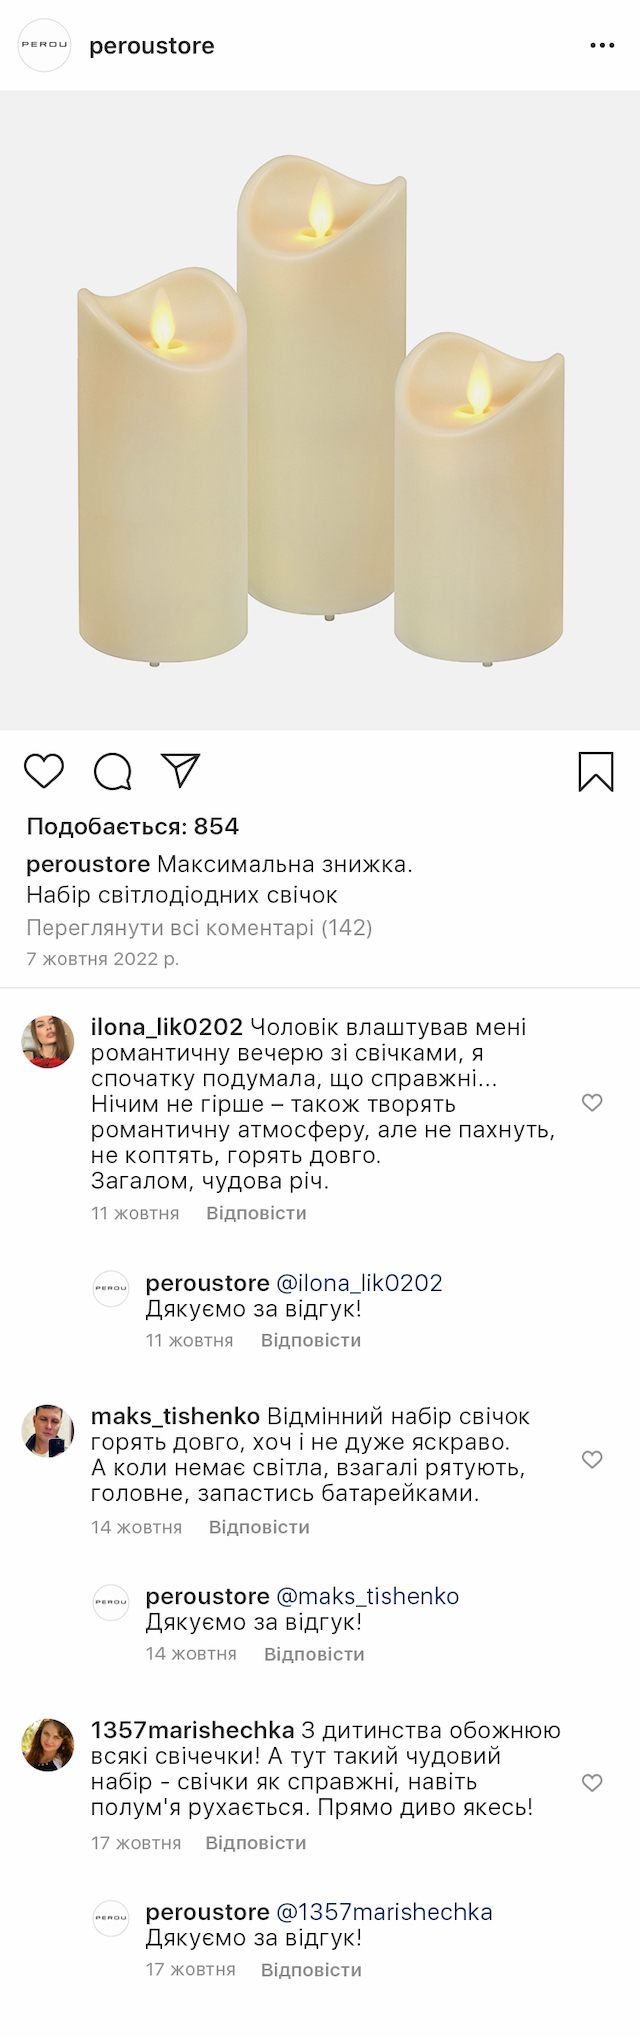Reply to ilona_lik0202's comment
The image size is (640, 2037).
tap(256, 1213)
